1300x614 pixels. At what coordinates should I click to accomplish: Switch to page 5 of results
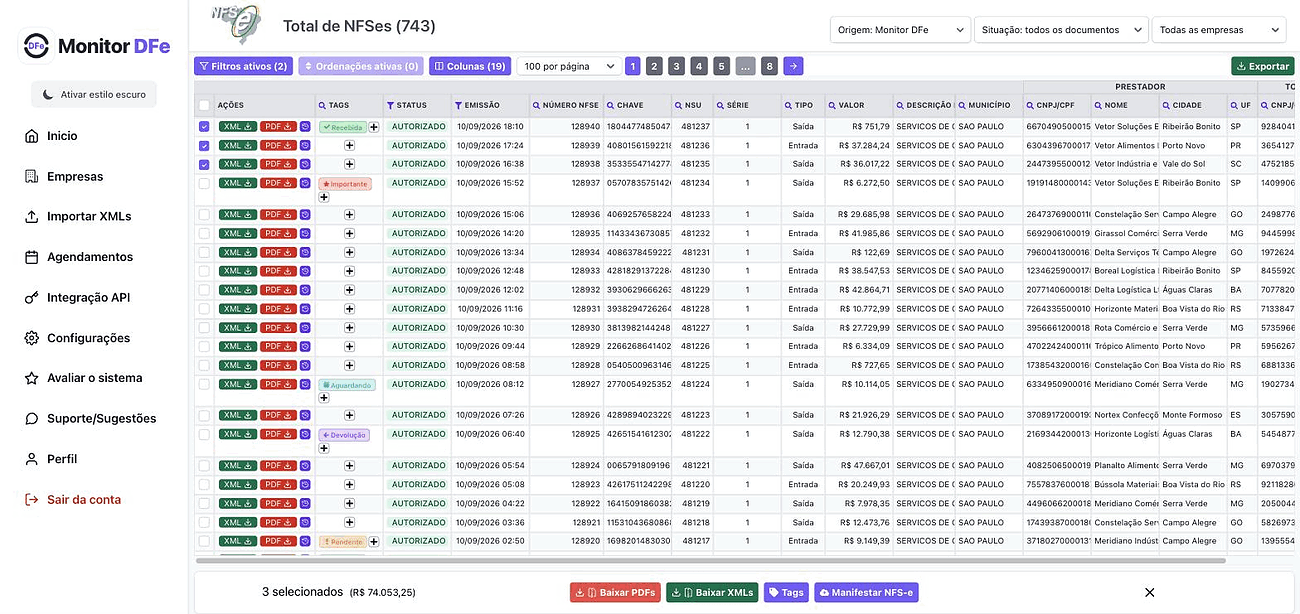pos(722,66)
